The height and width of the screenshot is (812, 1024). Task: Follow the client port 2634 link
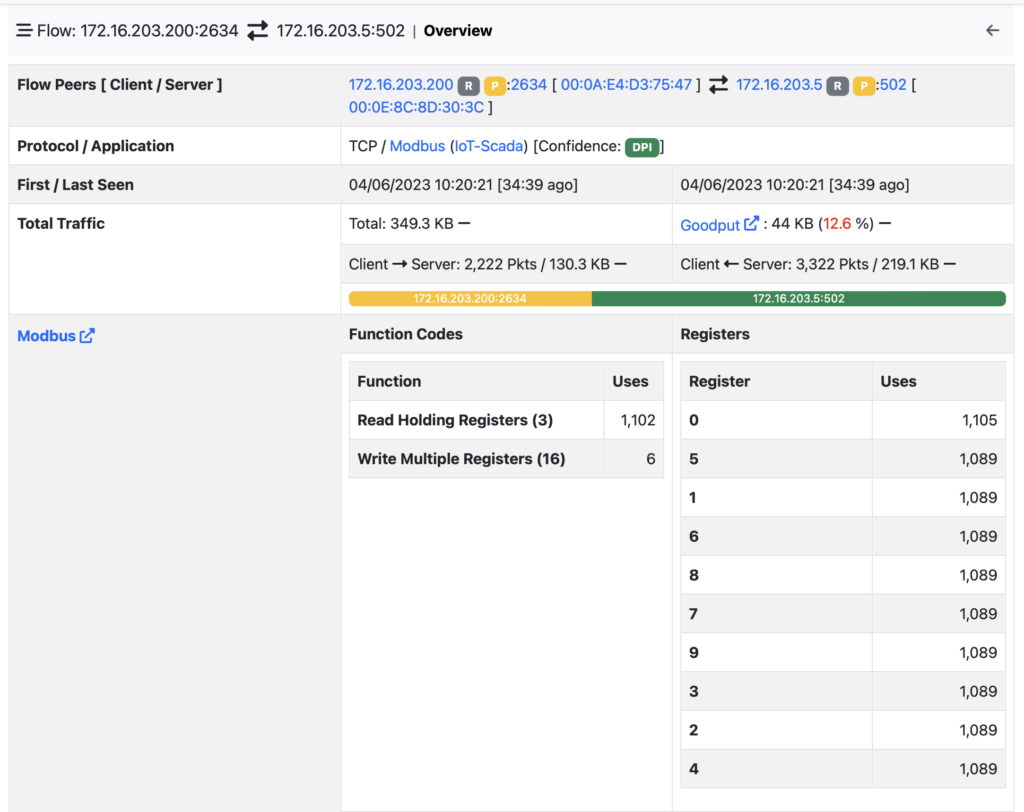coord(528,85)
